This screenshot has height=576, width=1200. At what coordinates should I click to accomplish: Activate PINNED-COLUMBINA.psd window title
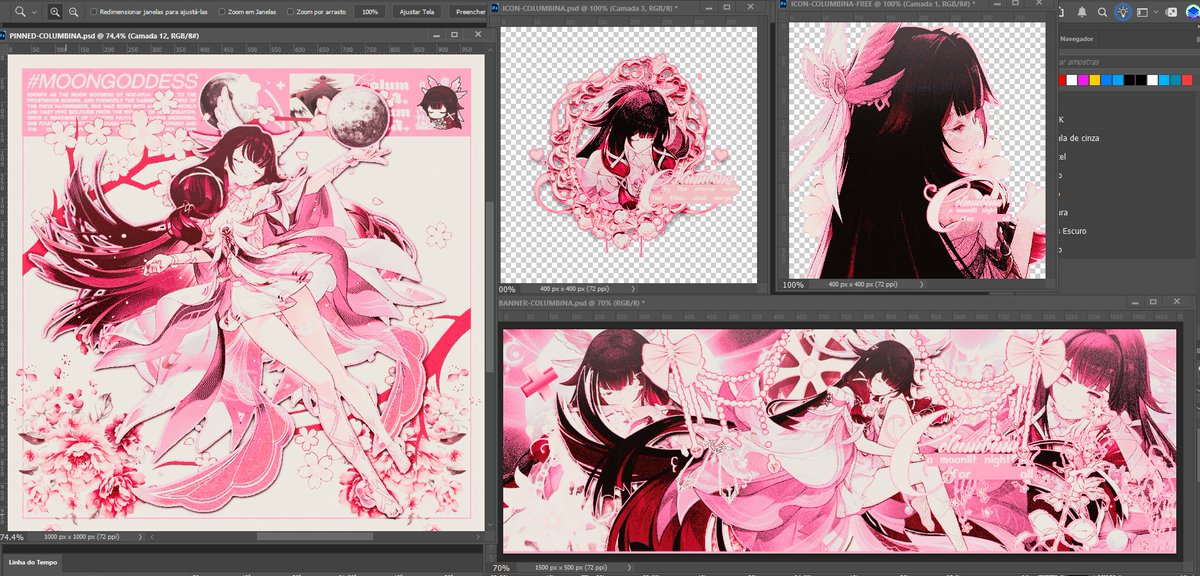[104, 34]
